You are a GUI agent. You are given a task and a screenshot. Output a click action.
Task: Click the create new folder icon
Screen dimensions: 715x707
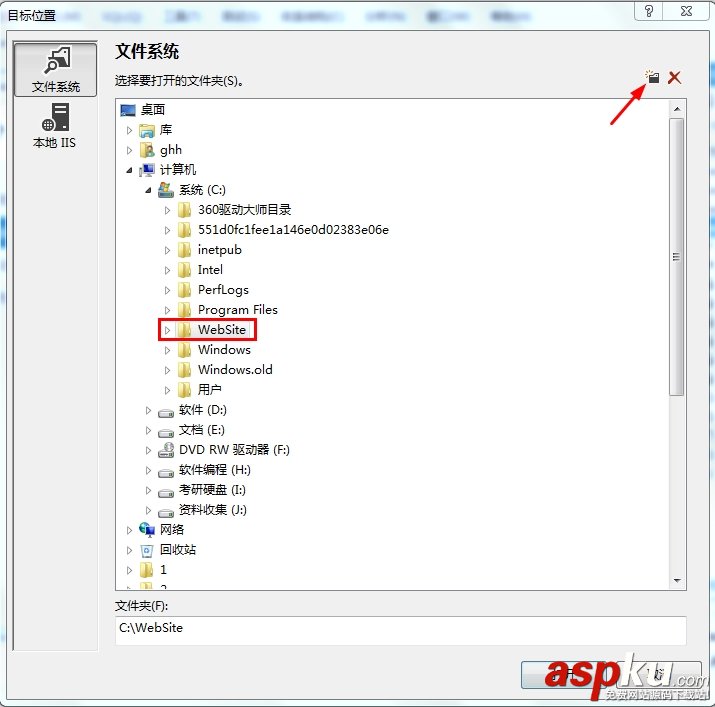tap(653, 77)
